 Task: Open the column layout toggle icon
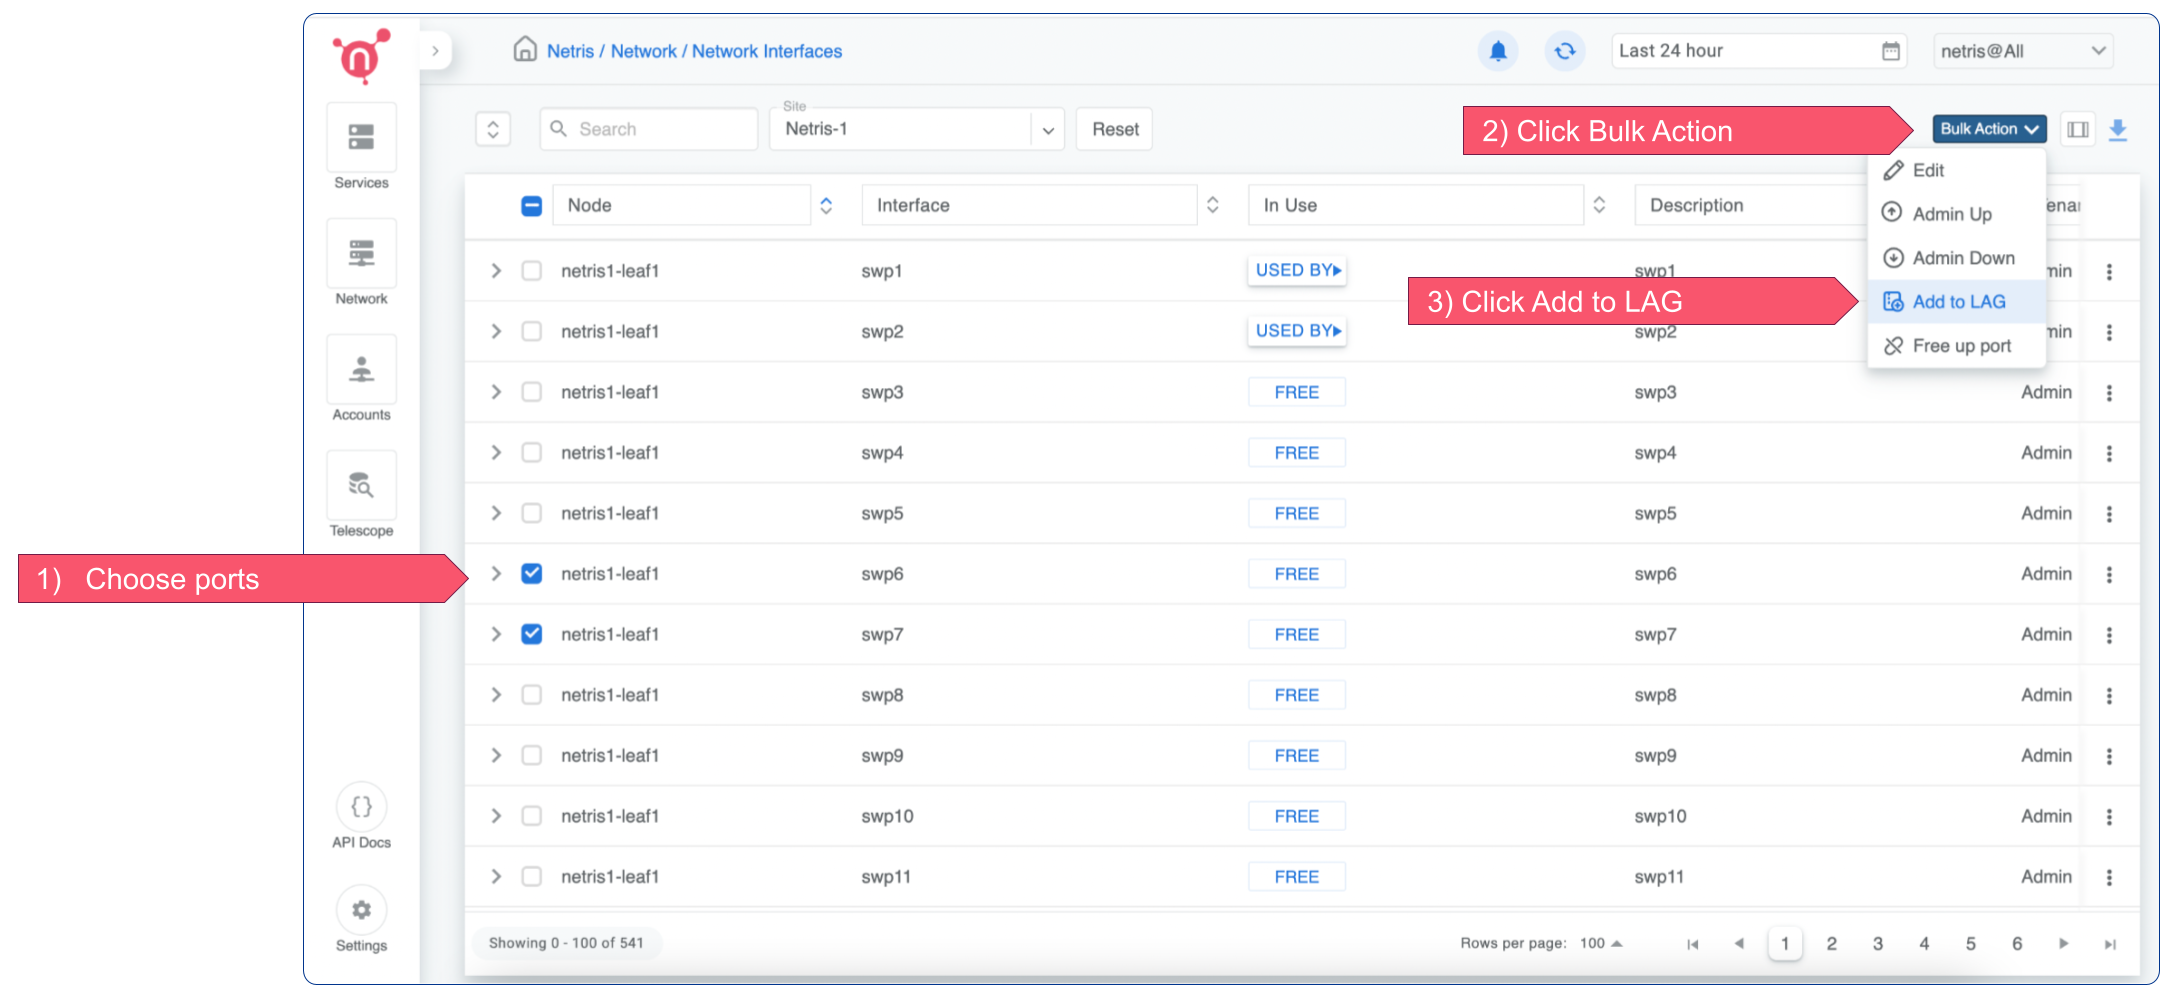coord(2077,130)
